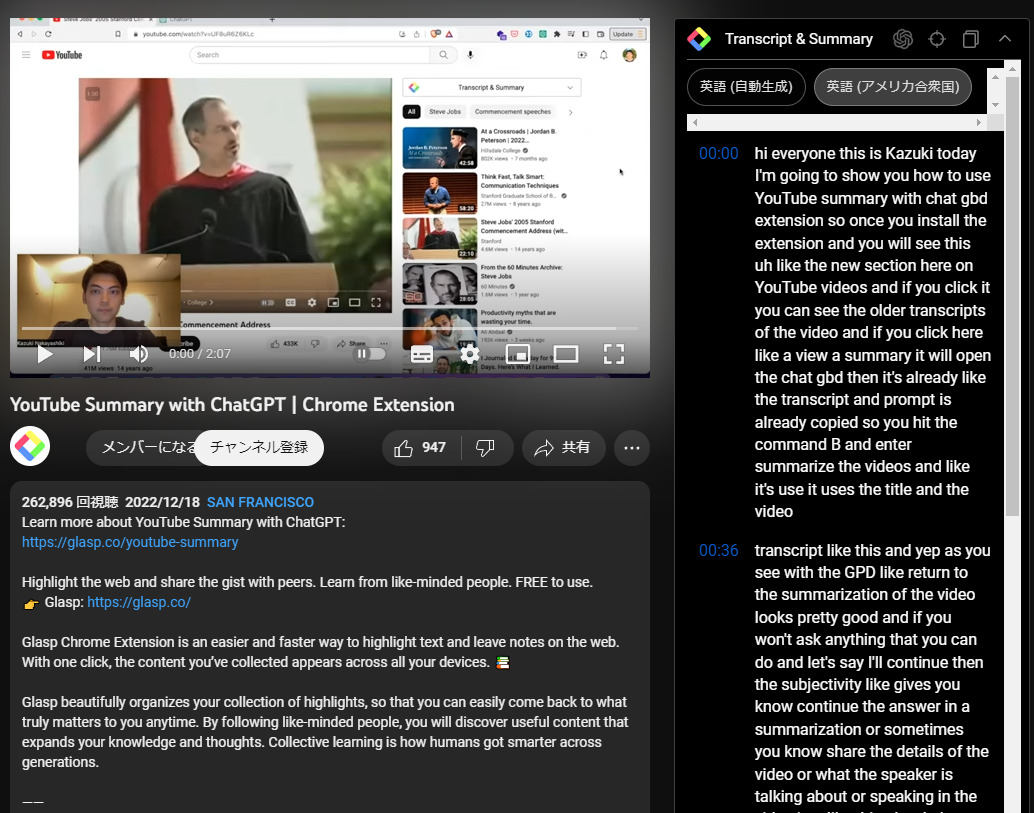Select the 英語 (自動生成) transcript language
The height and width of the screenshot is (813, 1034).
[746, 87]
